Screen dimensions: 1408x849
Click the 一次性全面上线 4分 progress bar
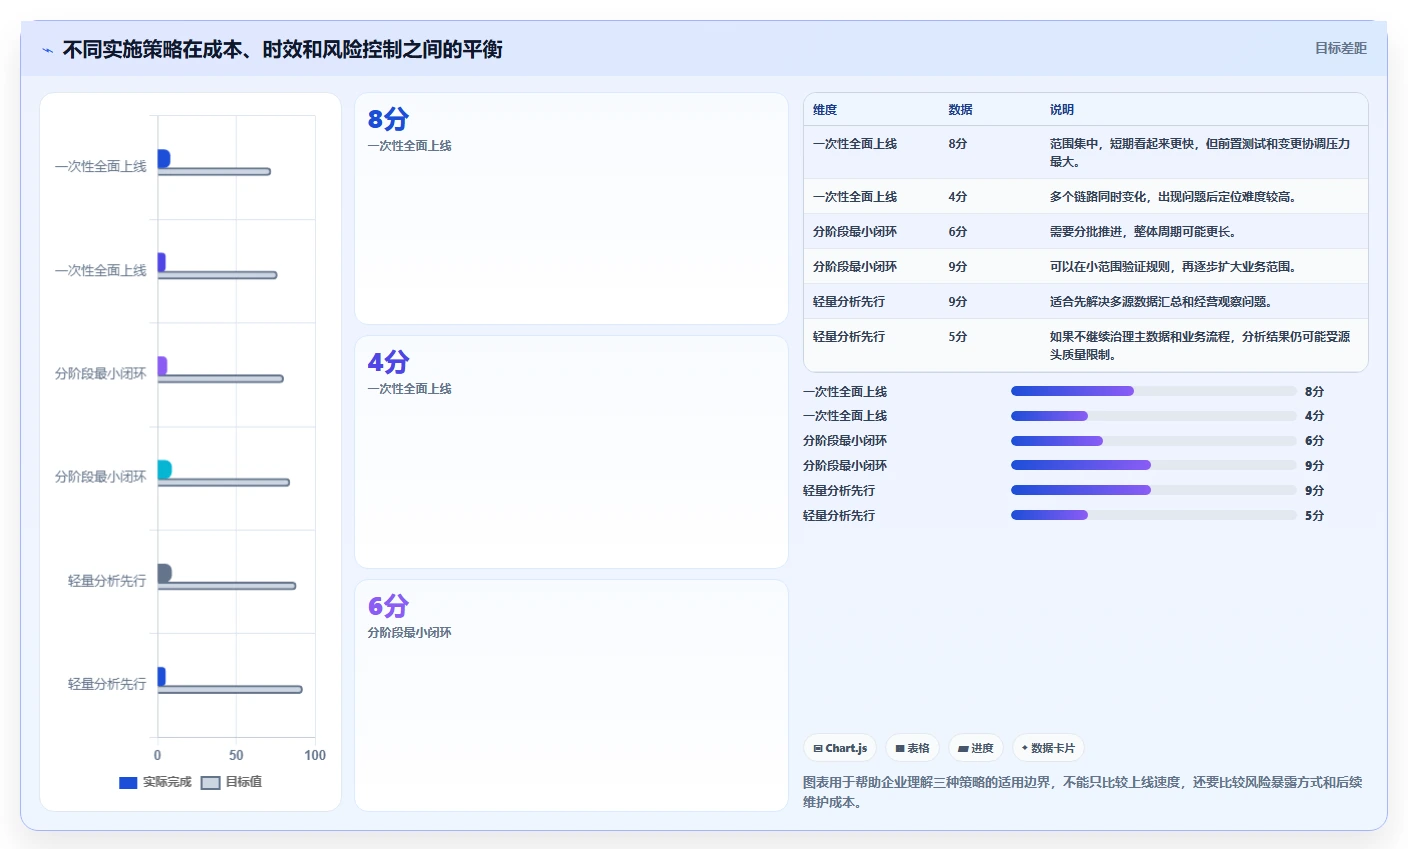click(1153, 416)
